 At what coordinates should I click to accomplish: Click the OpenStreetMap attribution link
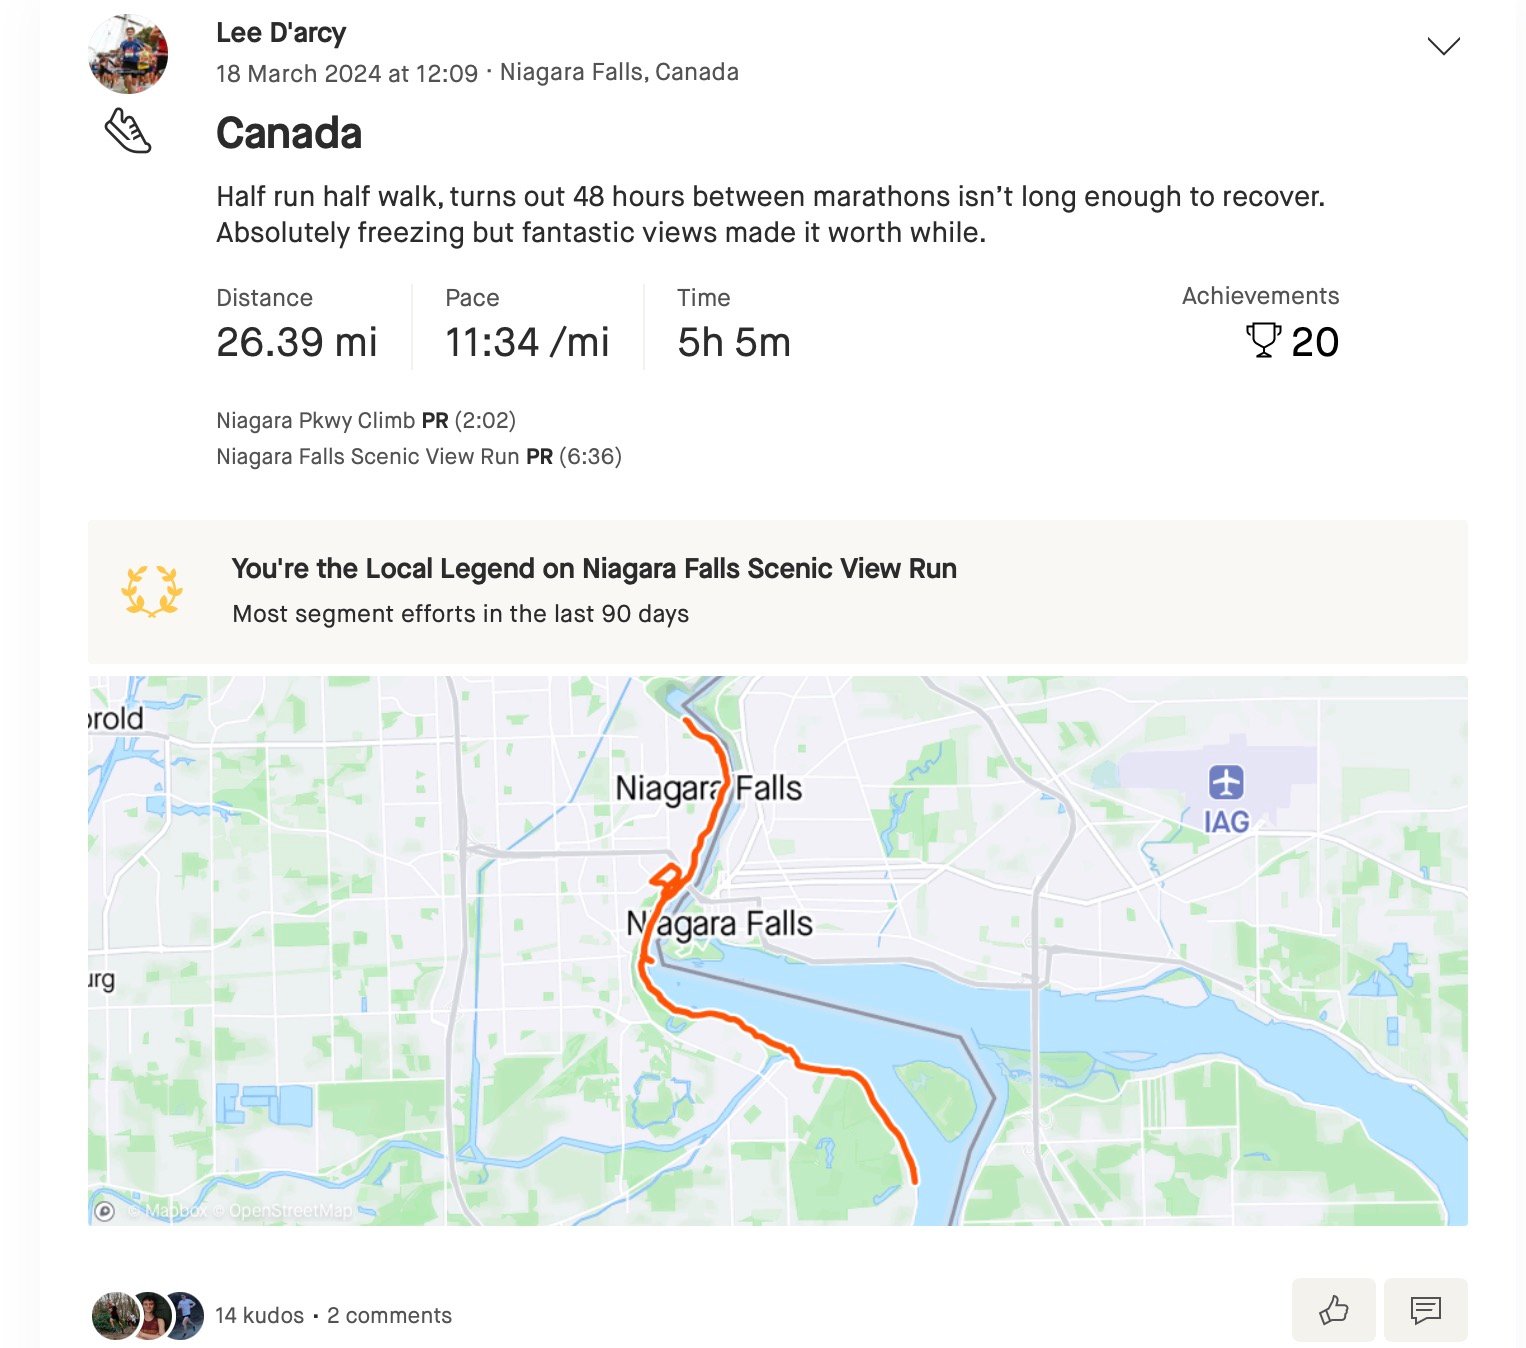(x=290, y=1211)
